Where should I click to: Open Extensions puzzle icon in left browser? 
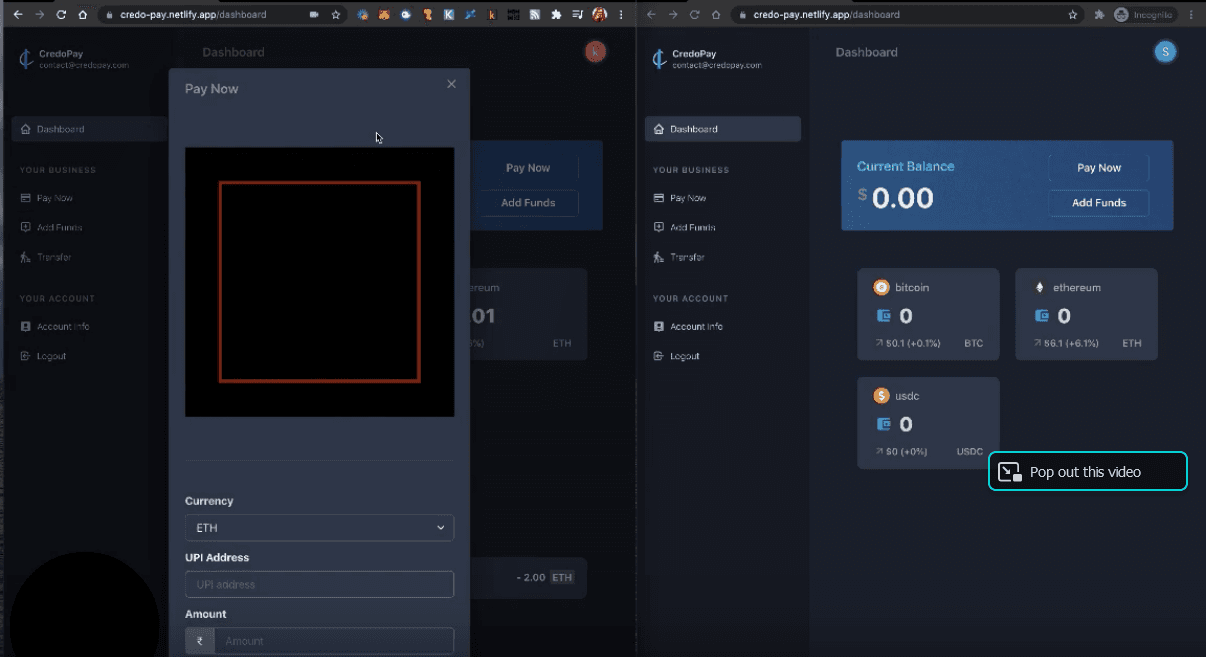click(556, 15)
